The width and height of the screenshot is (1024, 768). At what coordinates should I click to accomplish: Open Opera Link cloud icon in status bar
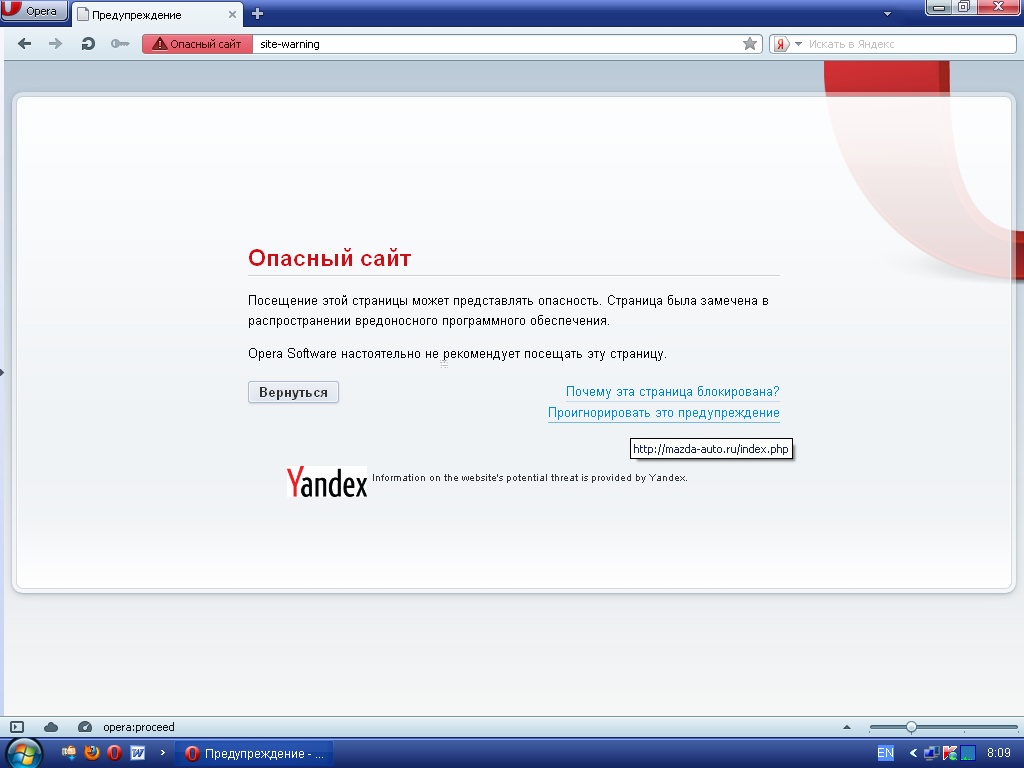[51, 727]
